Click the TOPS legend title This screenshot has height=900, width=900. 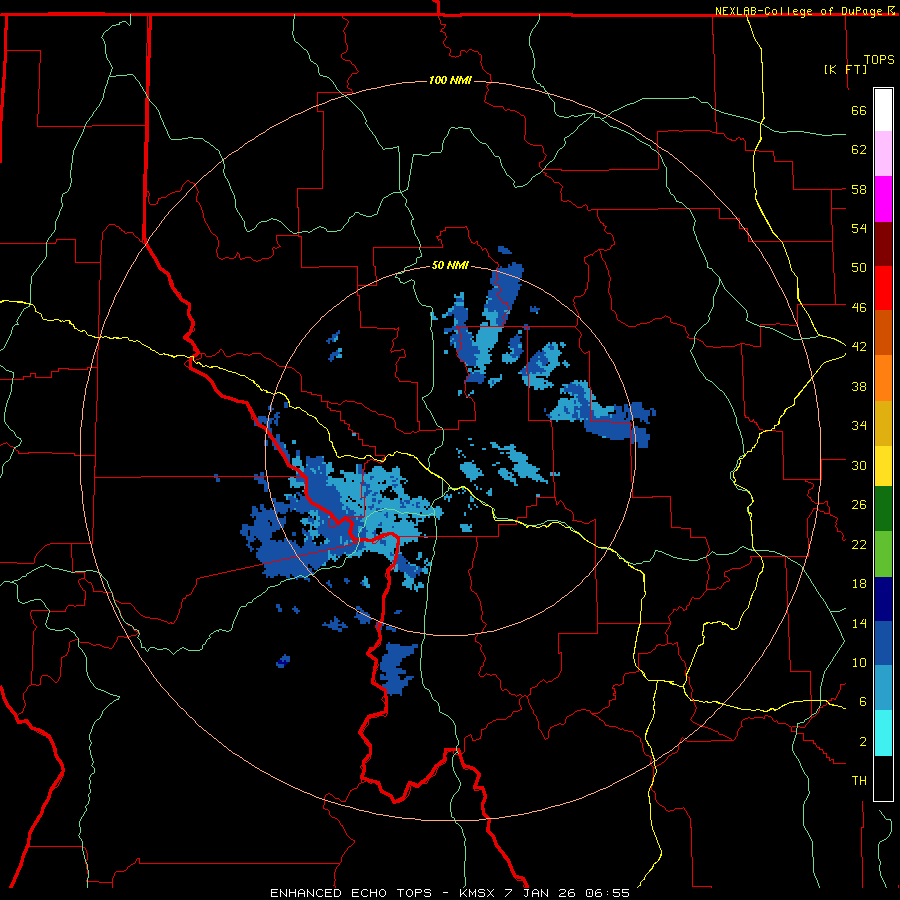click(879, 60)
